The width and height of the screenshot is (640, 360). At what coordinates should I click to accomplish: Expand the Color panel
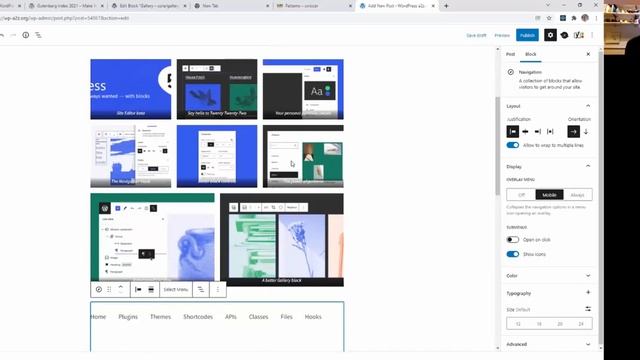(588, 276)
